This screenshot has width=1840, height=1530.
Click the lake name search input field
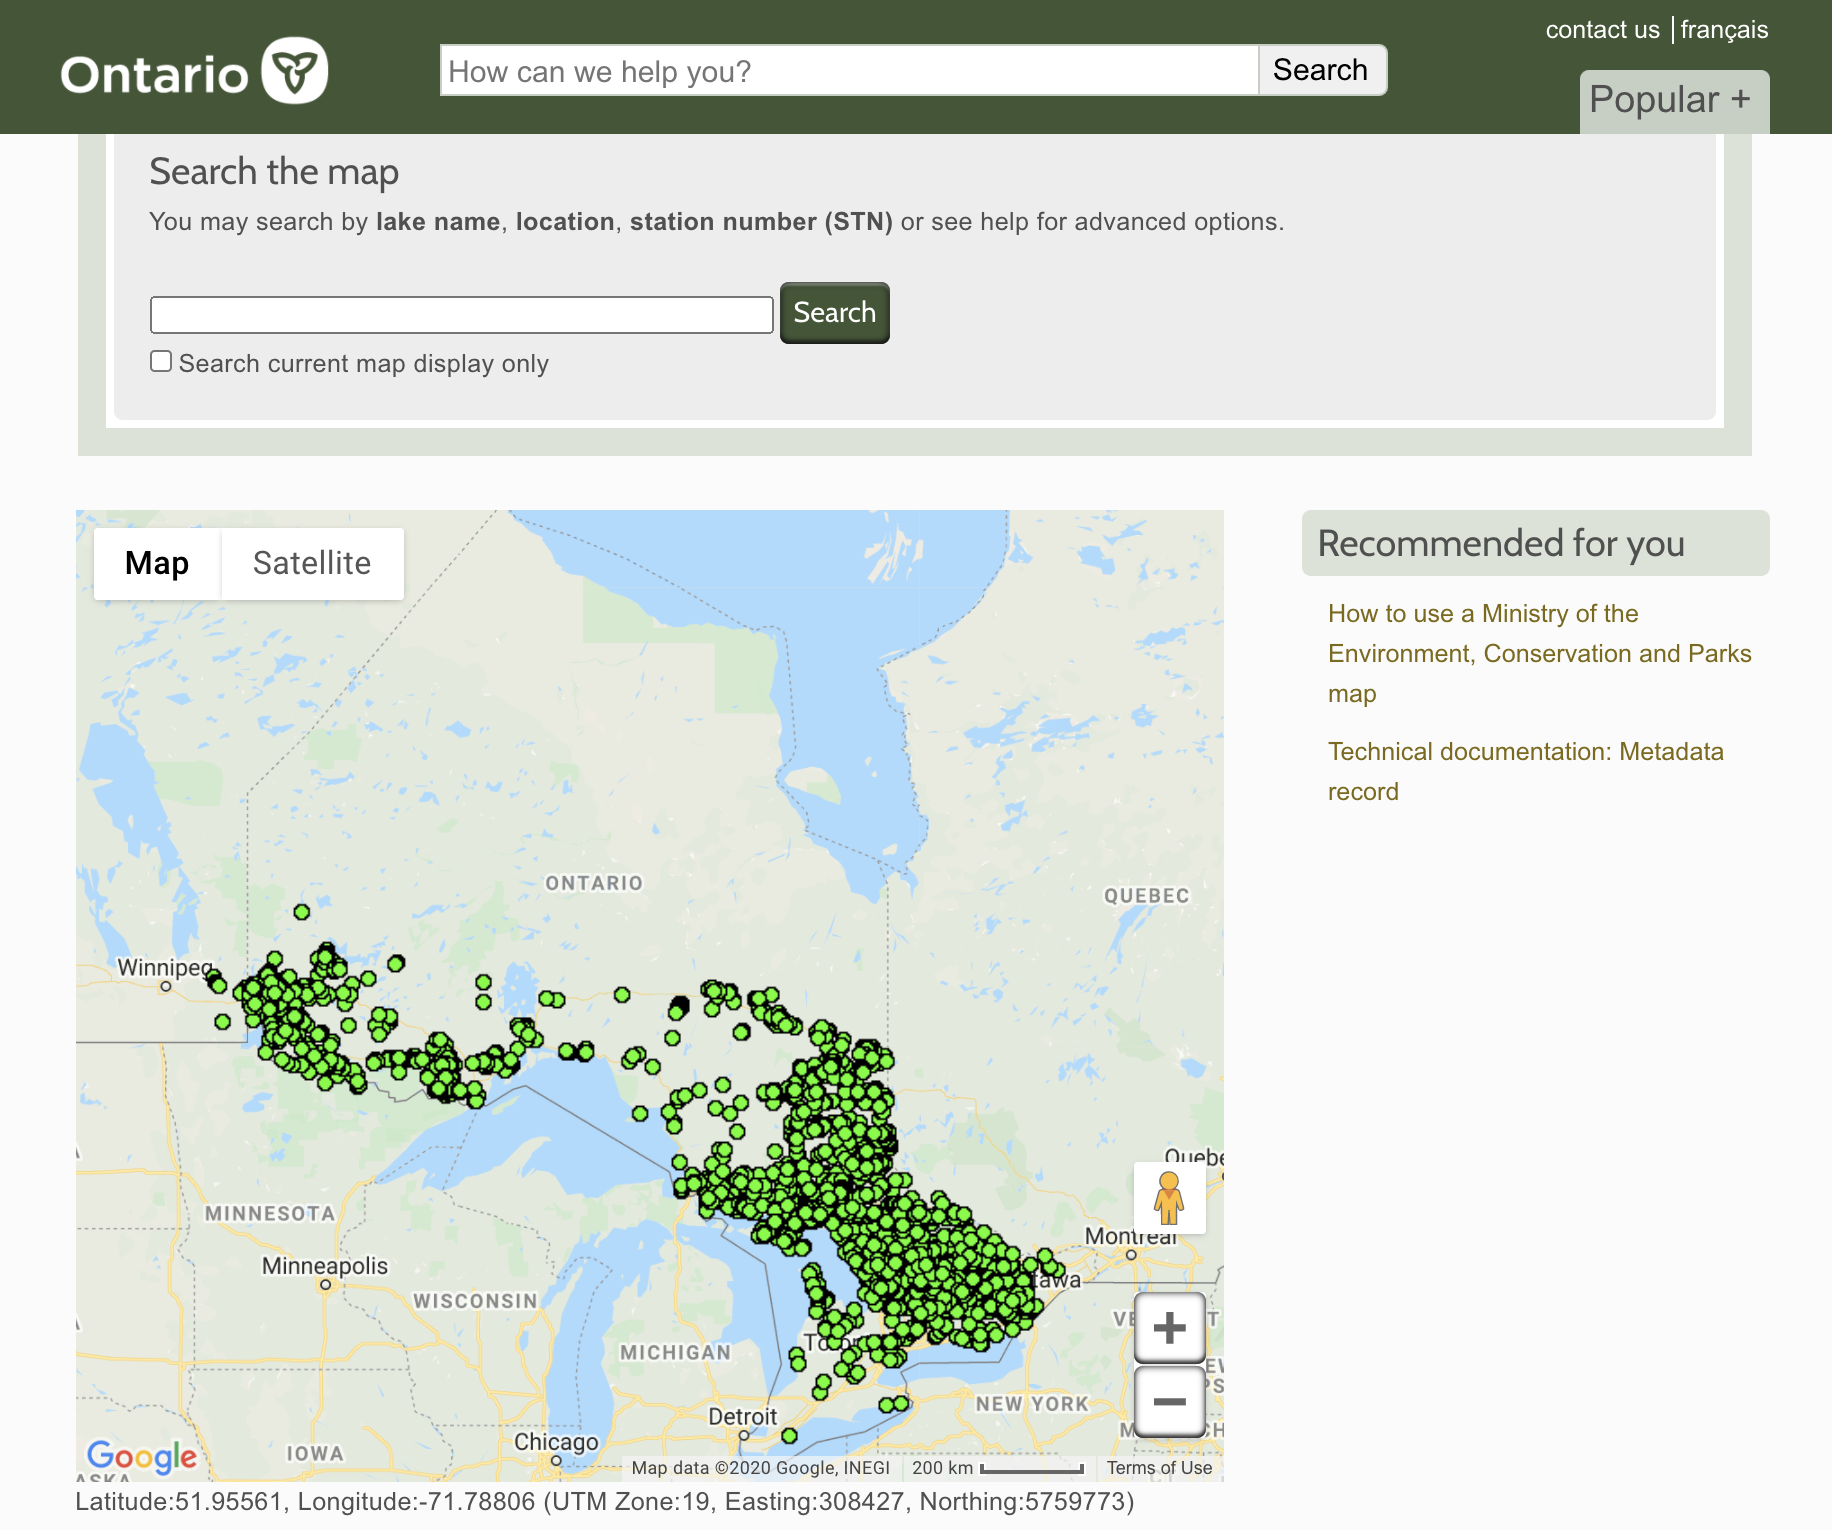click(x=461, y=315)
